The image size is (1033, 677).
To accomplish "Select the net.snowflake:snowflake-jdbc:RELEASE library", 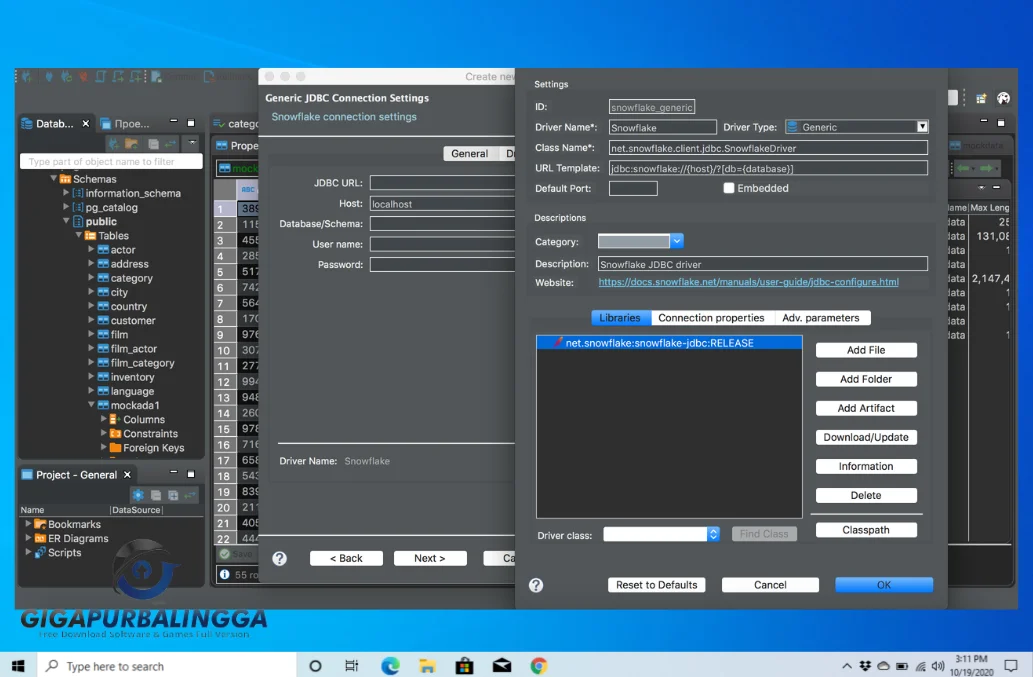I will coord(669,343).
